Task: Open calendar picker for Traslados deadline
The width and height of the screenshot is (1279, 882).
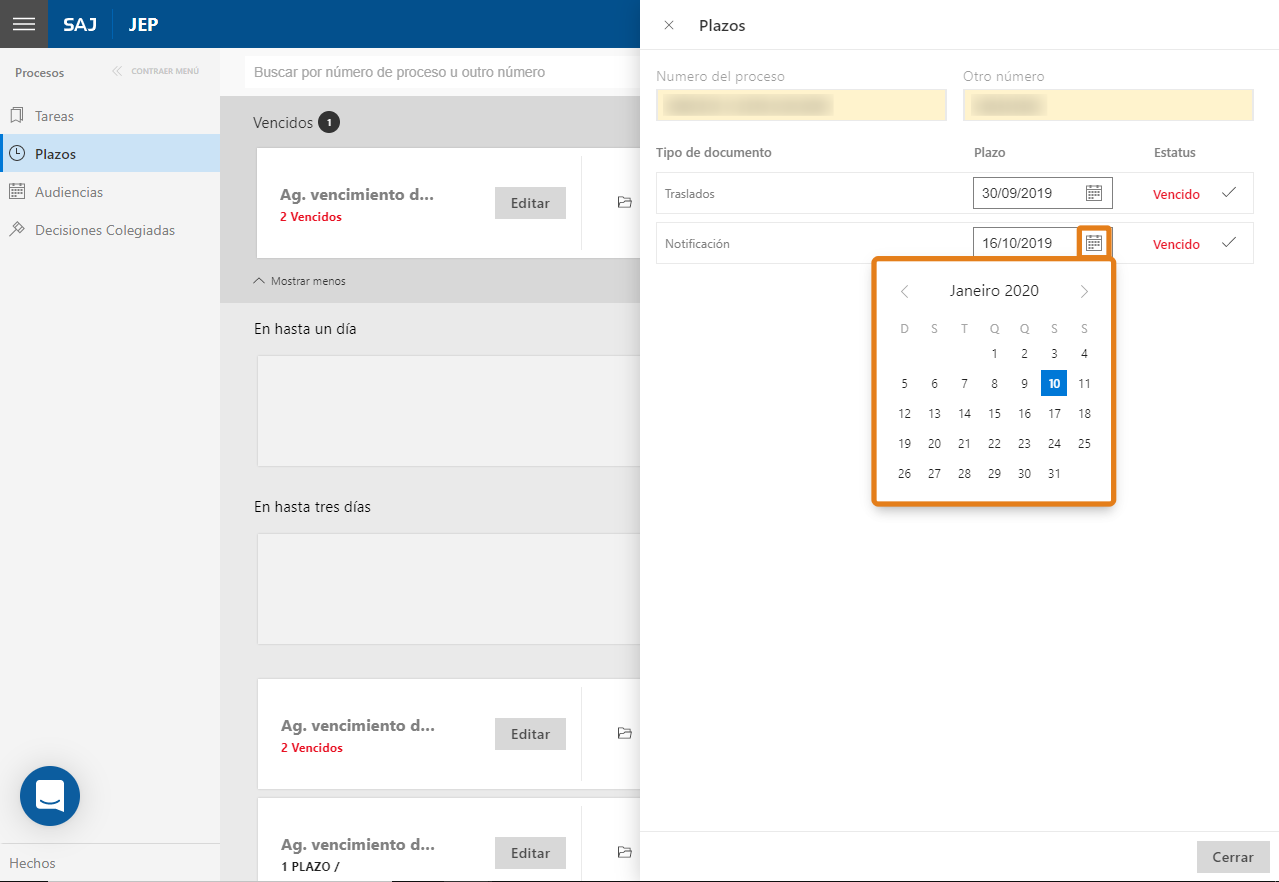Action: [x=1093, y=193]
